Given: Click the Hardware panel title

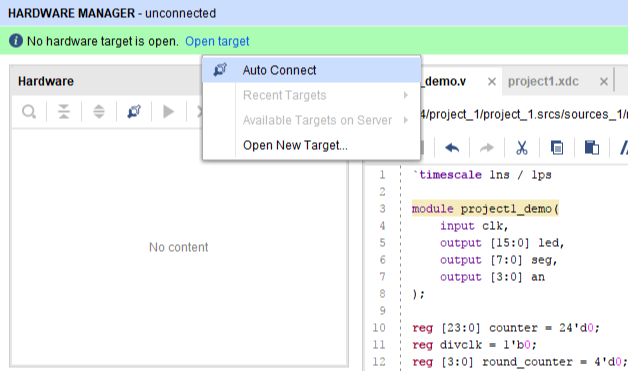Looking at the screenshot, I should [x=46, y=81].
